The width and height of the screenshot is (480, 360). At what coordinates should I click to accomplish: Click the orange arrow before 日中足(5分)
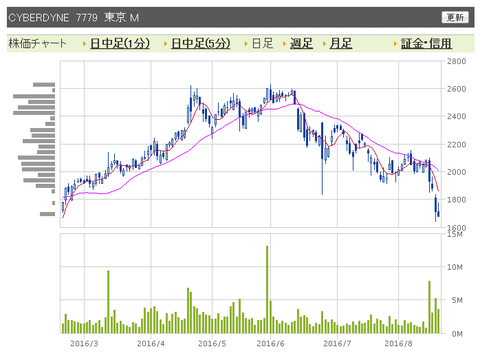(x=165, y=44)
